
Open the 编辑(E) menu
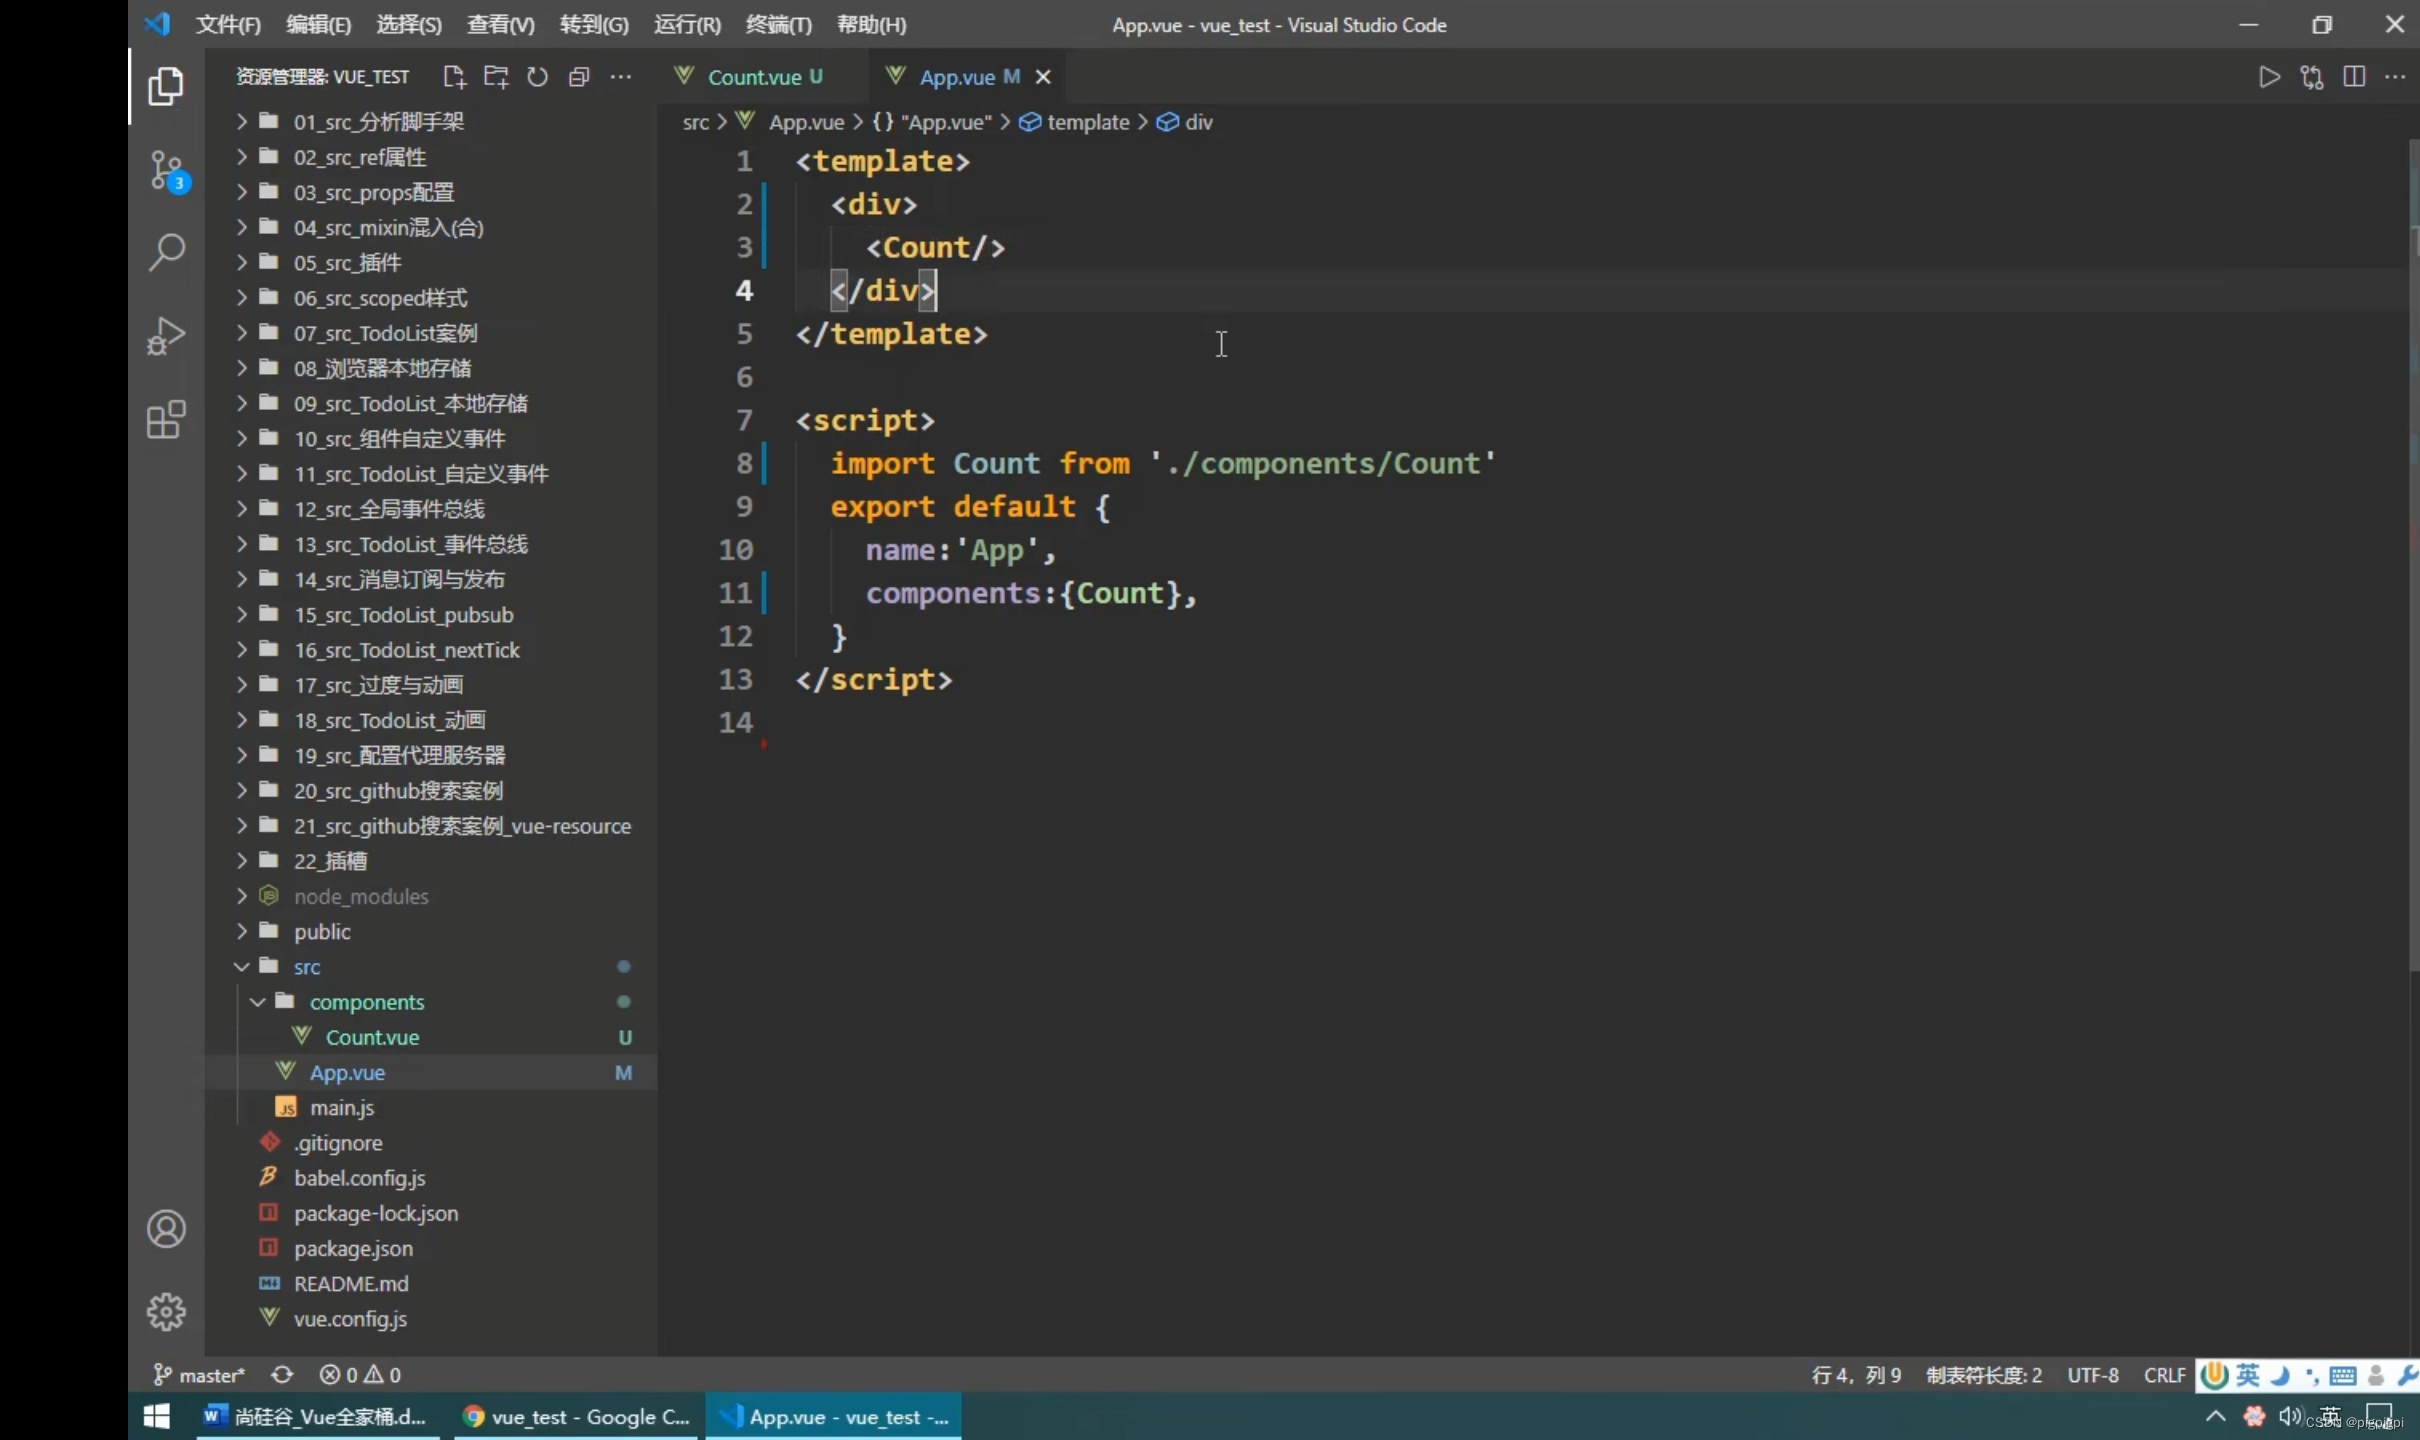[318, 25]
